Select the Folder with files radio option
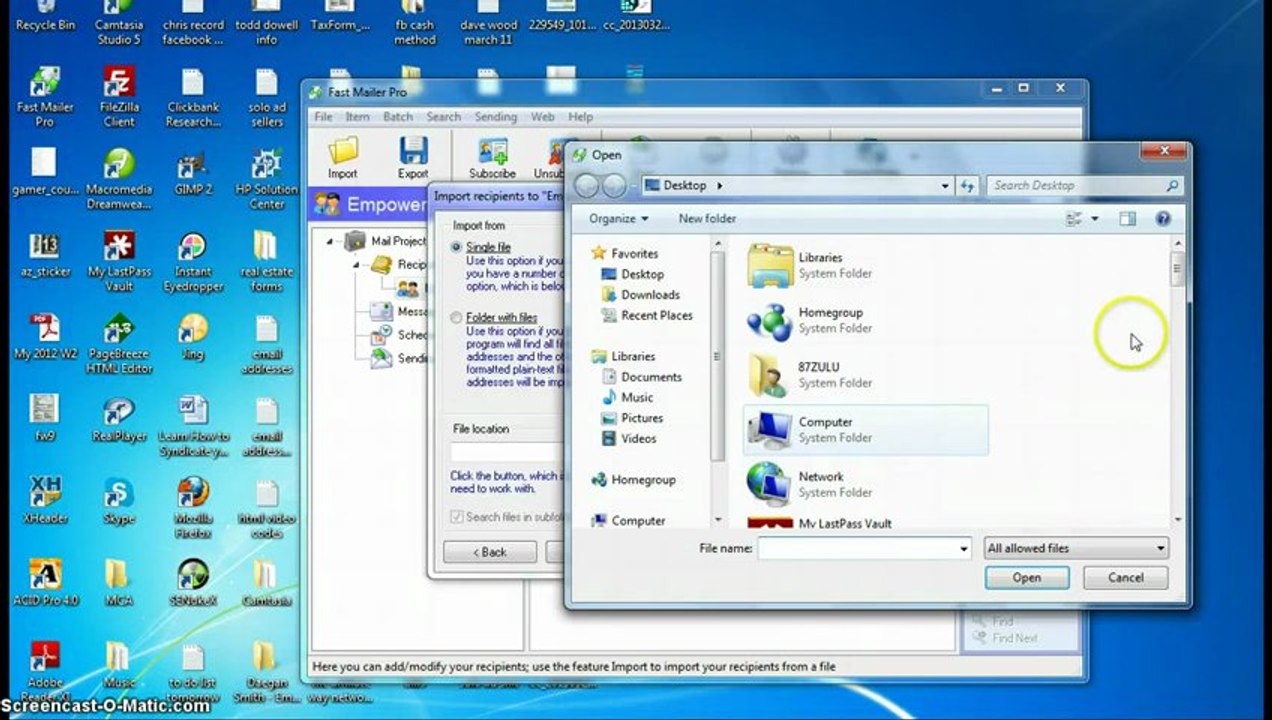This screenshot has width=1272, height=720. tap(457, 318)
